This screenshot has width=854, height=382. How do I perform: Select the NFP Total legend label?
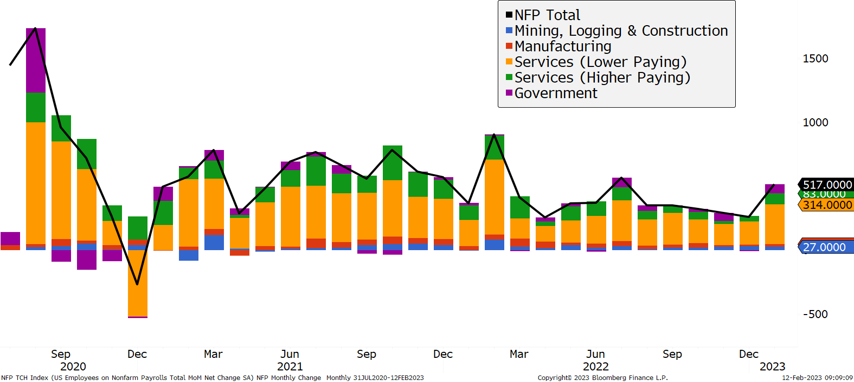tap(547, 15)
